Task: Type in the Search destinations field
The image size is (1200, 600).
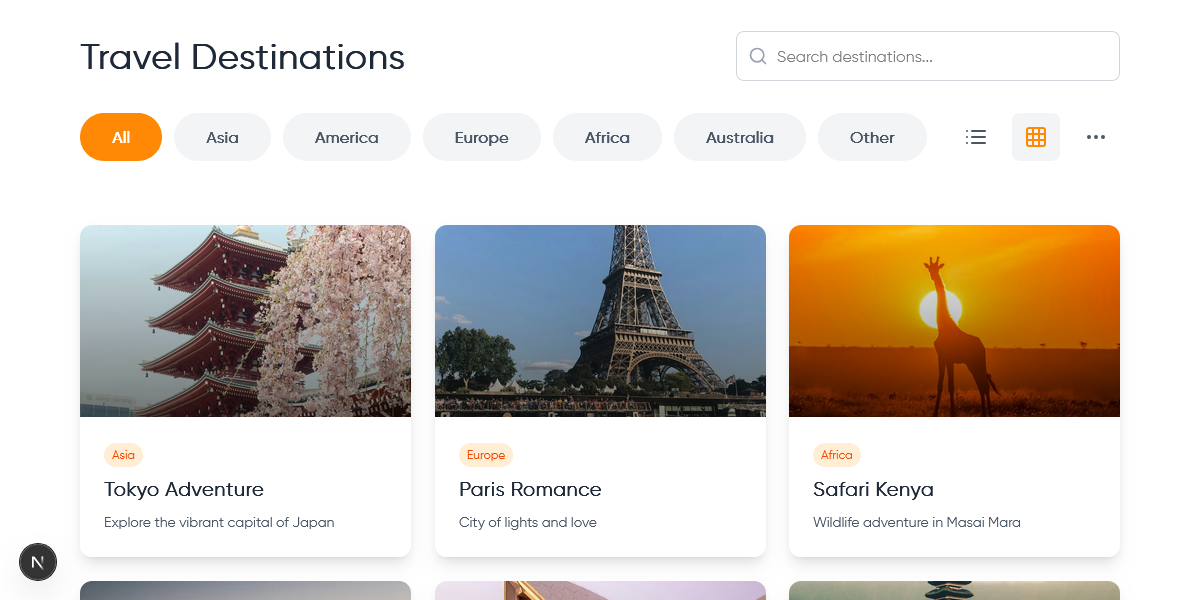Action: pos(940,56)
